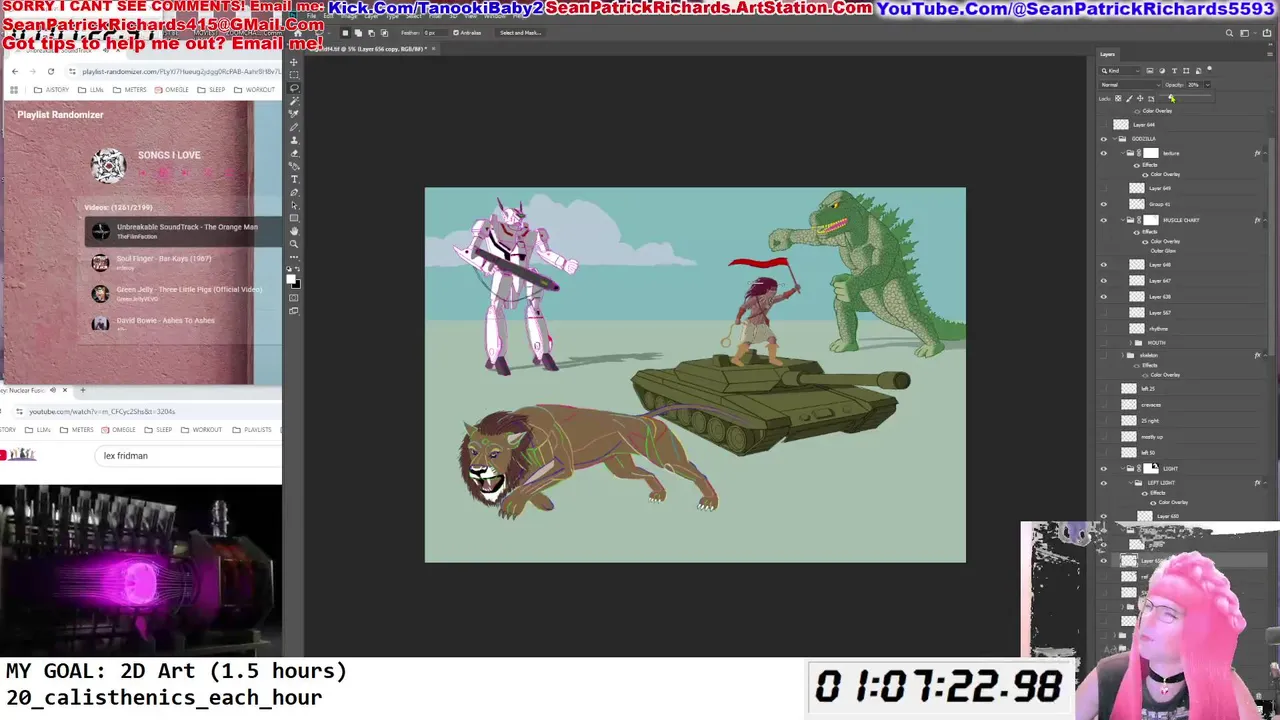Select the Move tool
This screenshot has height=720, width=1280.
(x=294, y=62)
